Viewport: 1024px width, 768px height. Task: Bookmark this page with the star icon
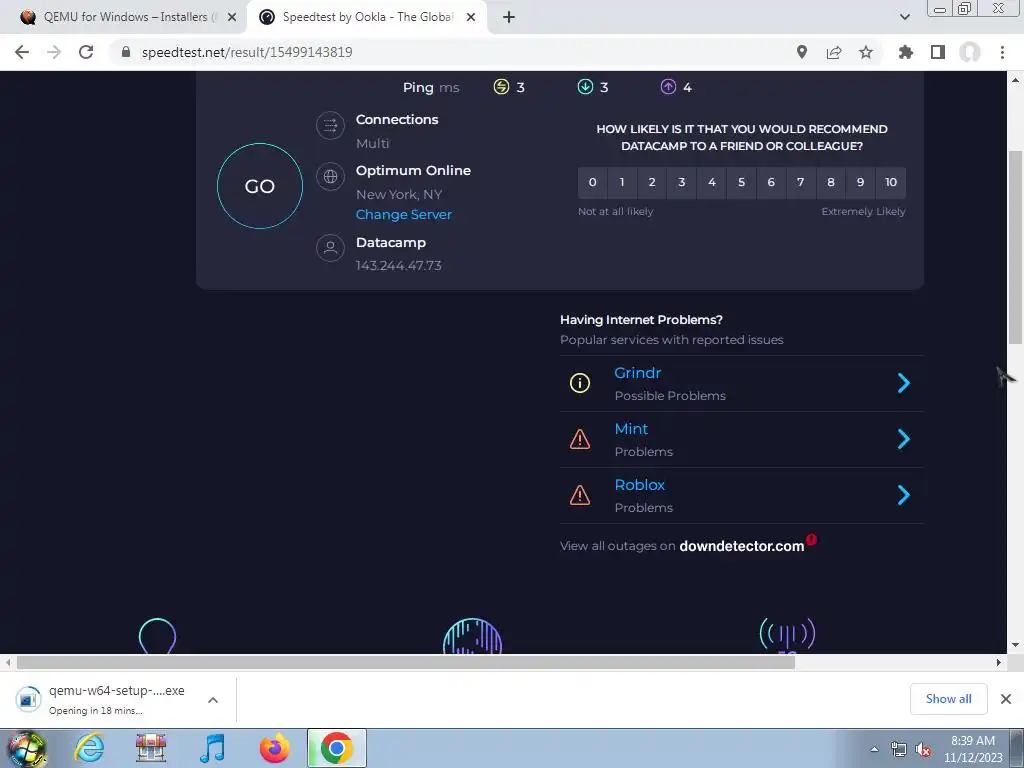tap(866, 52)
